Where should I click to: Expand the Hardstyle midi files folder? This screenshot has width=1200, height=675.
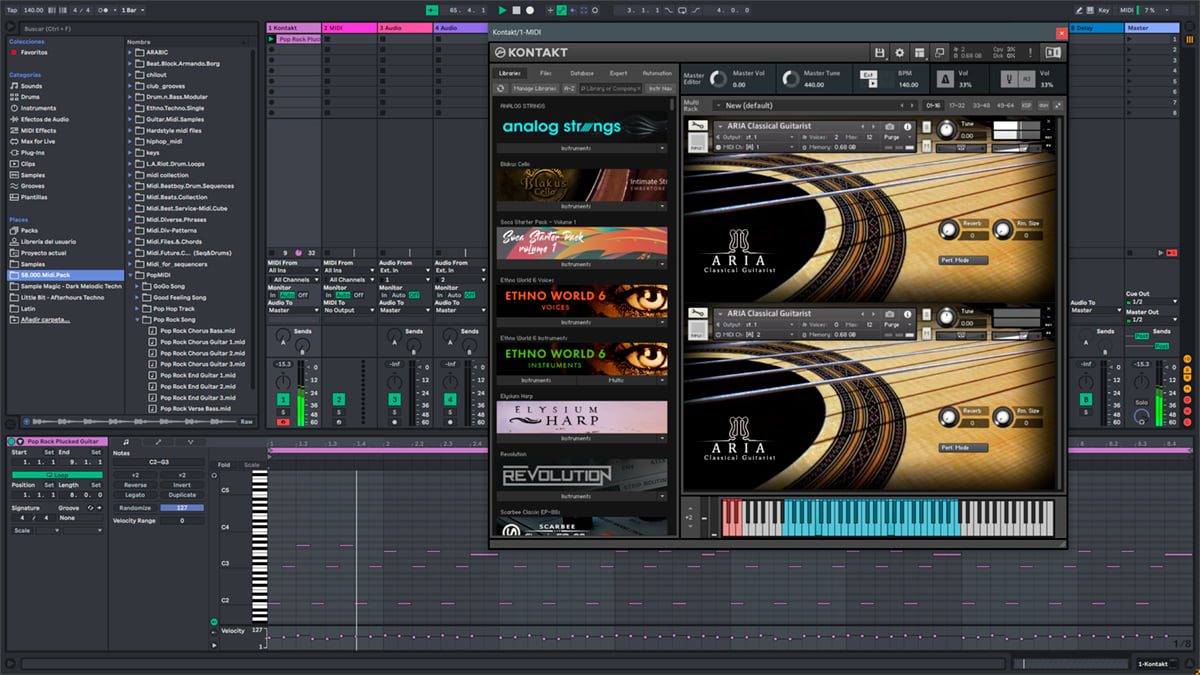coord(131,130)
